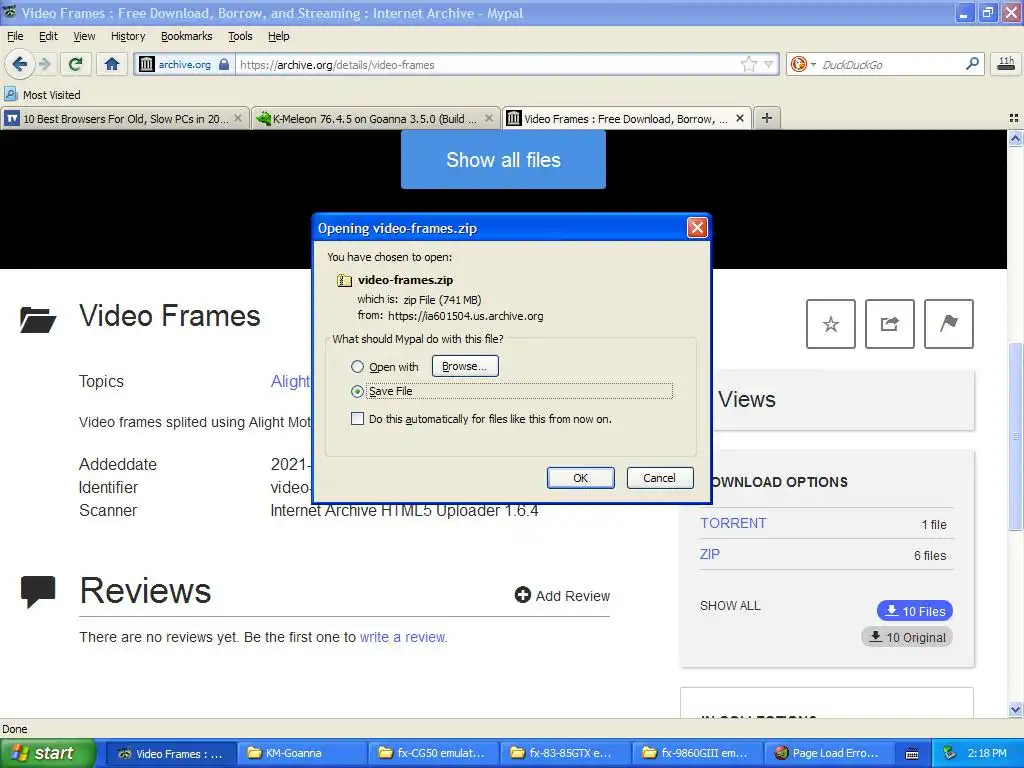The height and width of the screenshot is (768, 1024).
Task: Open the History menu
Action: pyautogui.click(x=128, y=36)
